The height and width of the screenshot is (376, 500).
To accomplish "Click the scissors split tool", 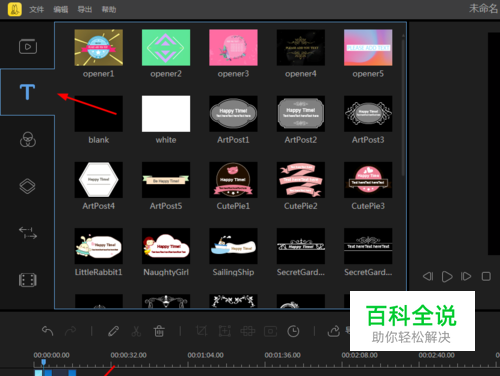I will (x=136, y=331).
